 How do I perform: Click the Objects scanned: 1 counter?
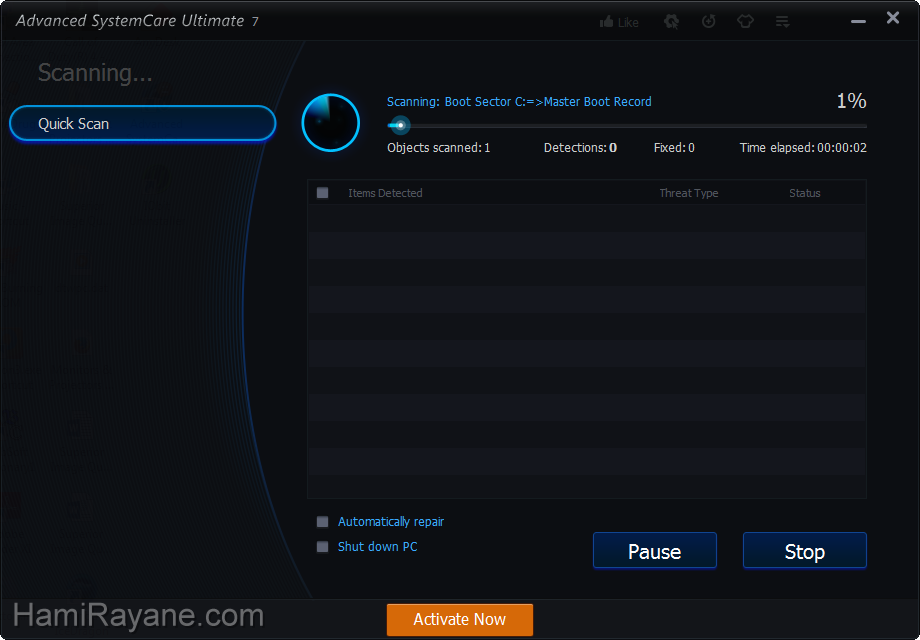tap(438, 148)
